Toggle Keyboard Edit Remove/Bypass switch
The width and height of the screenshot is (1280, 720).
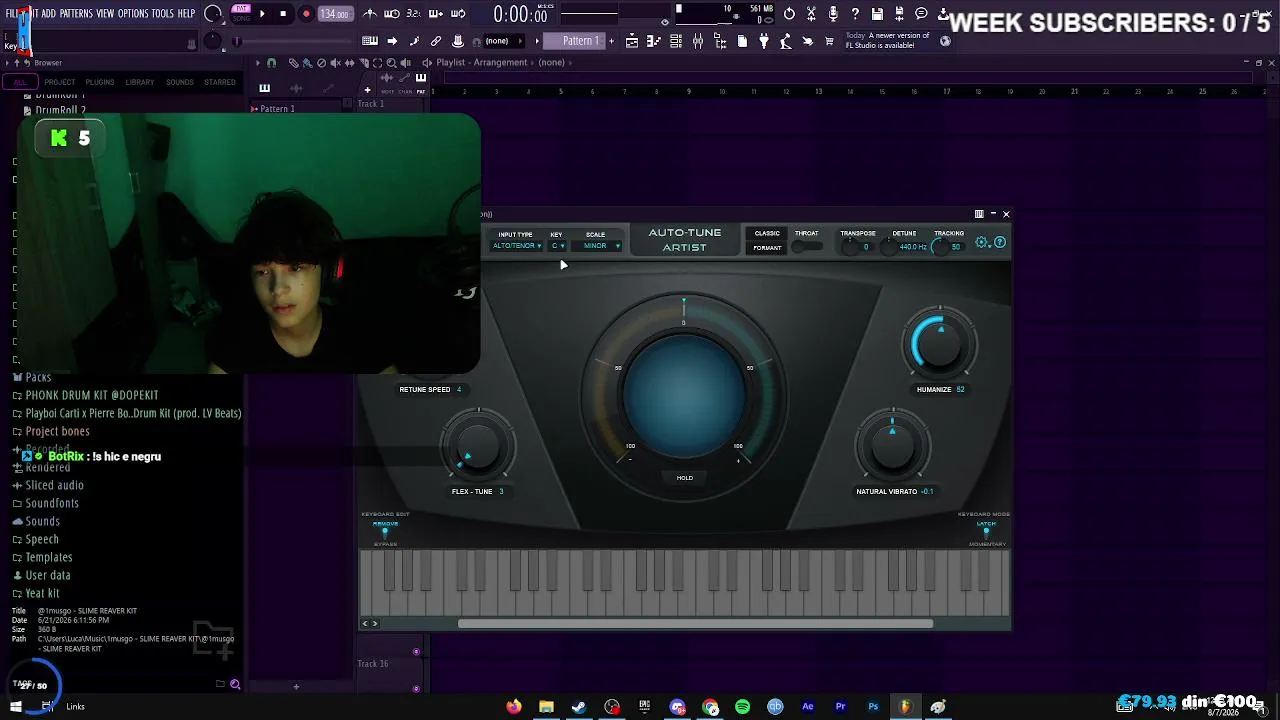click(385, 534)
